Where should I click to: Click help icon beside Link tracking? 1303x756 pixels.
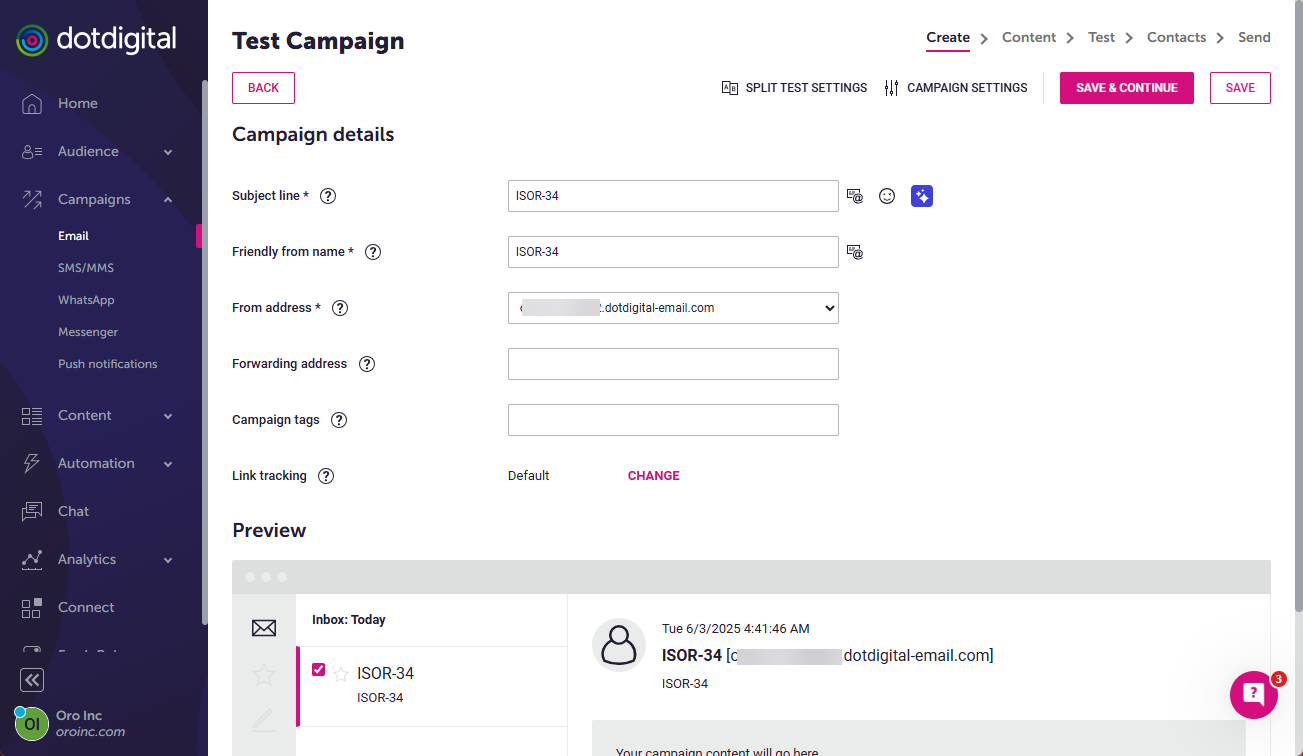326,476
